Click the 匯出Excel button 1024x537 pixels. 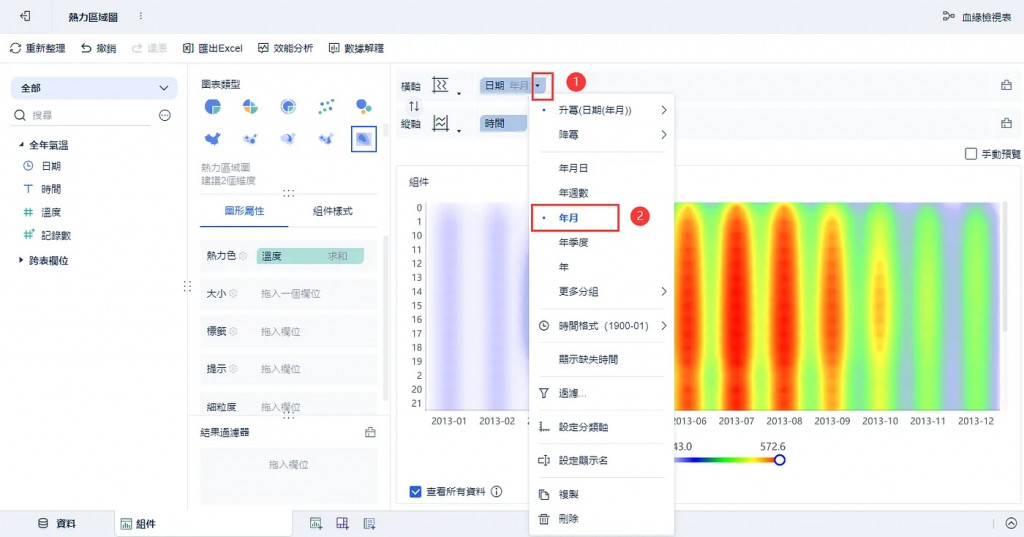(x=212, y=48)
